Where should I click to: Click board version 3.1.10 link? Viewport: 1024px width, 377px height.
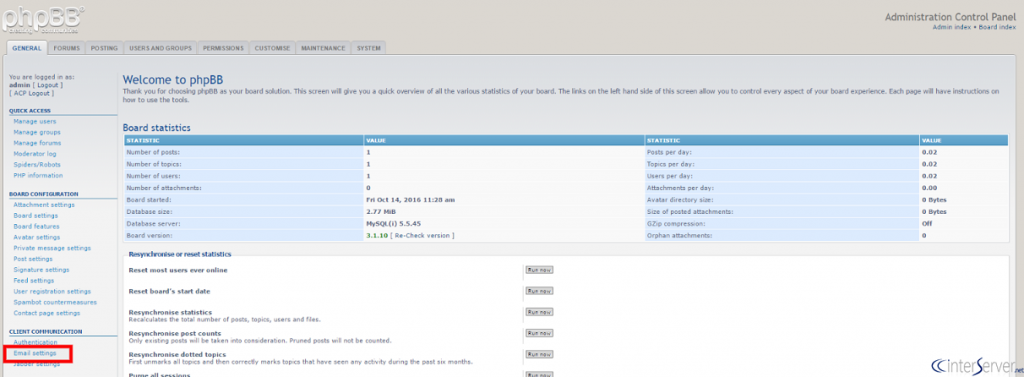point(377,235)
